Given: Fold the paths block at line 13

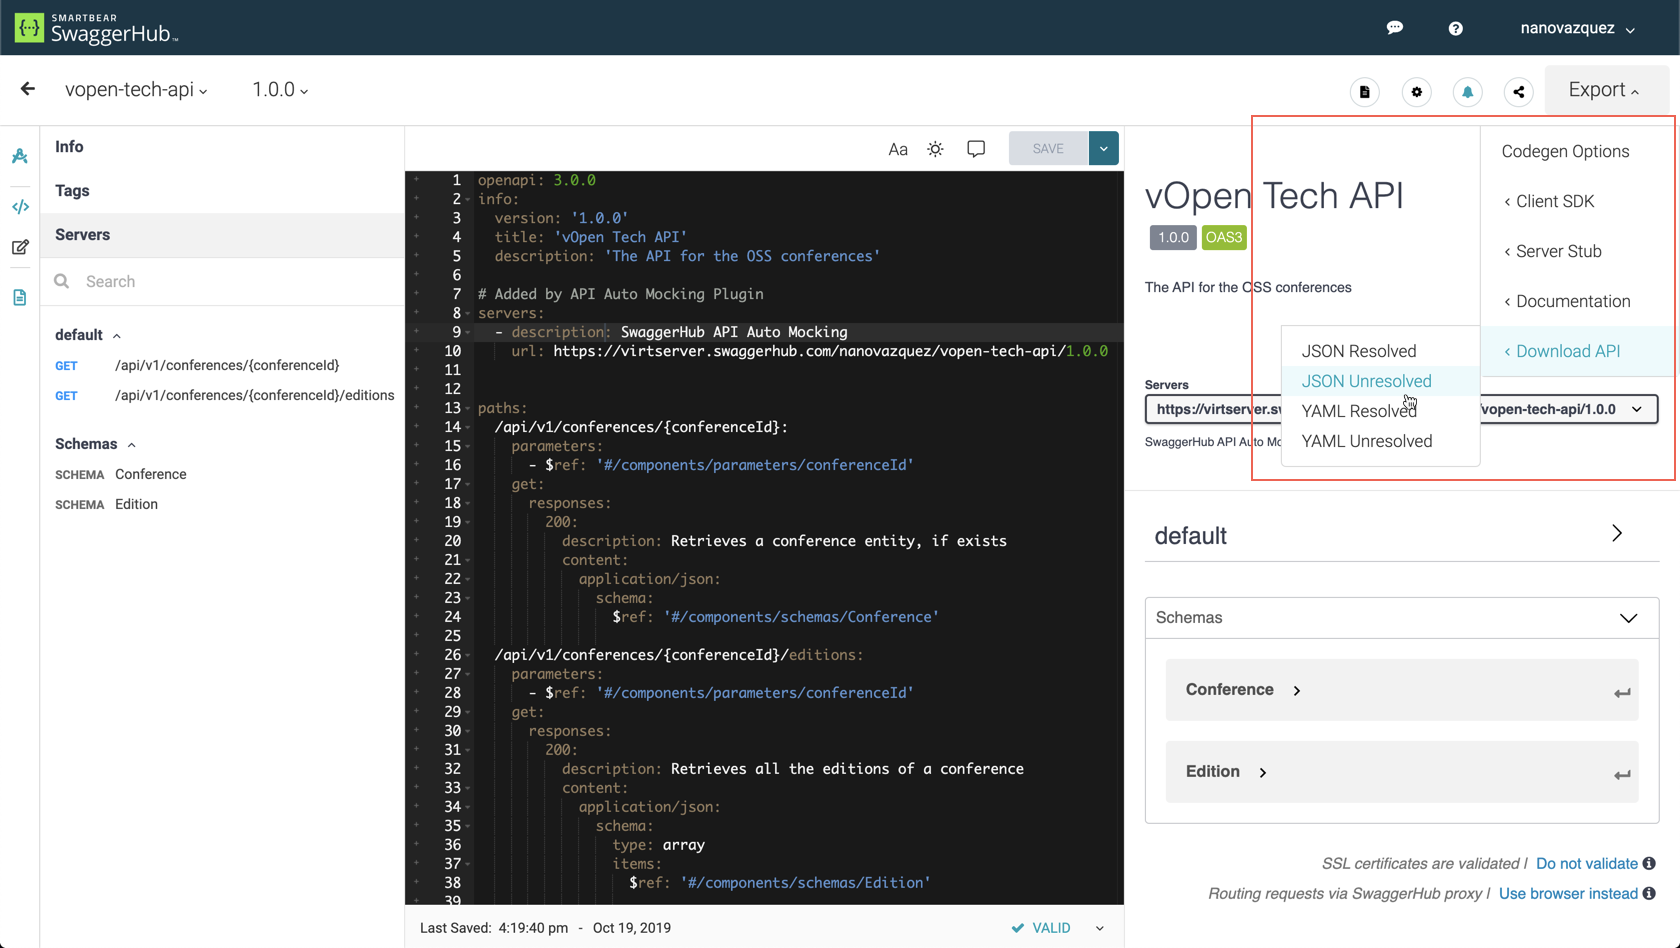Looking at the screenshot, I should point(467,408).
